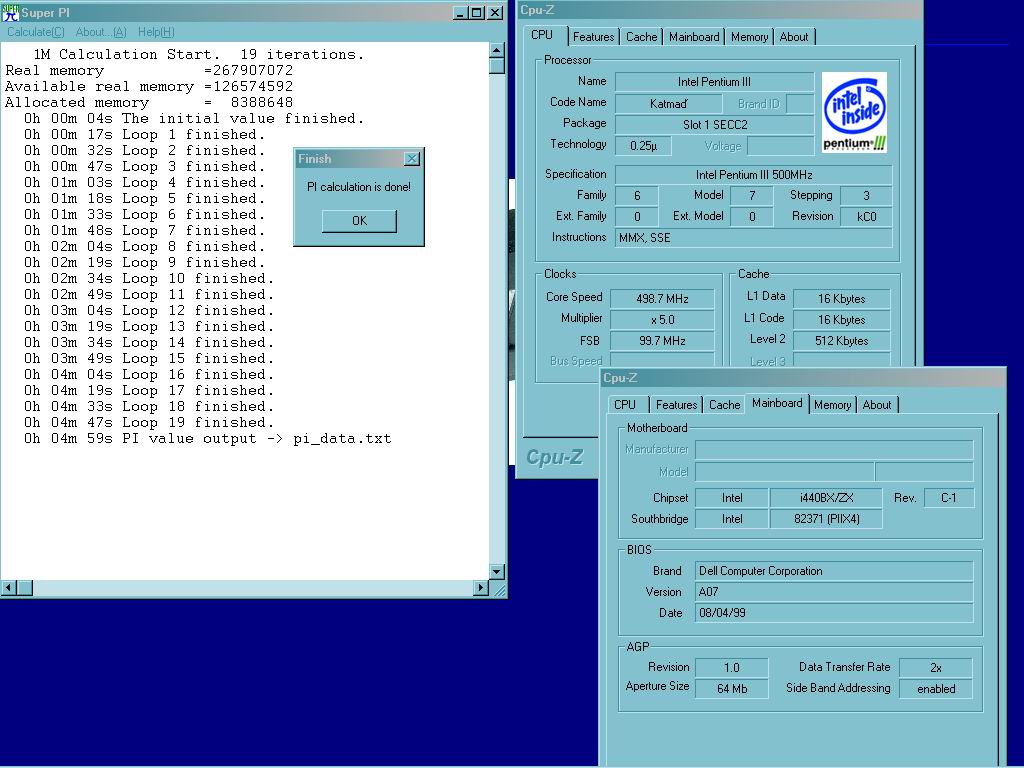Switch to Features tab in back Cpu-Z window
The height and width of the screenshot is (768, 1024).
tap(594, 37)
